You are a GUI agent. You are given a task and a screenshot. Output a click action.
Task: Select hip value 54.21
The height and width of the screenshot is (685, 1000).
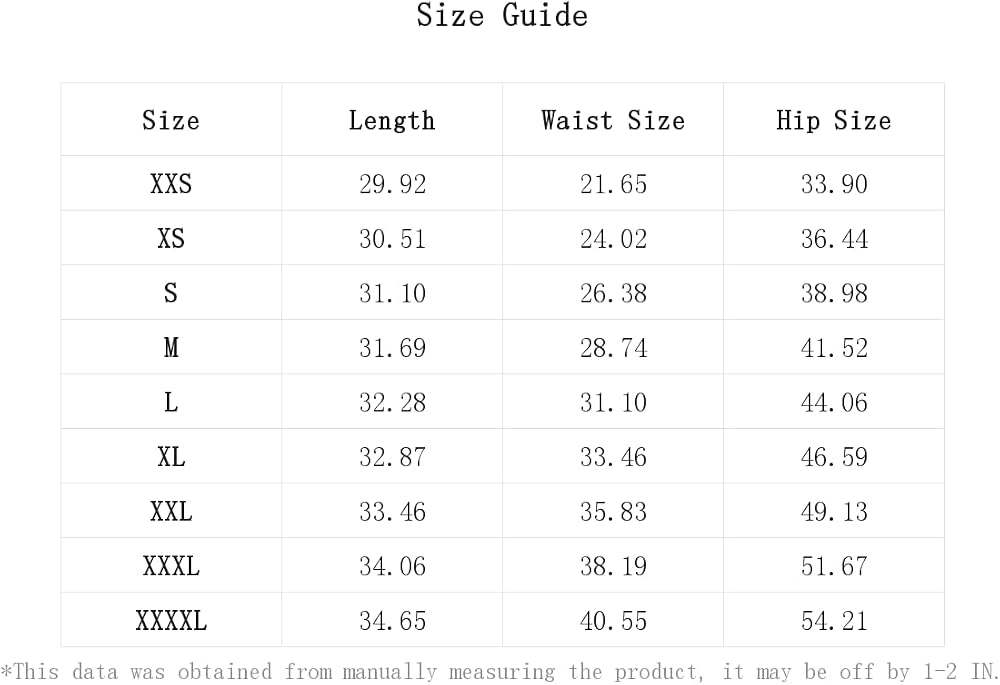(834, 621)
